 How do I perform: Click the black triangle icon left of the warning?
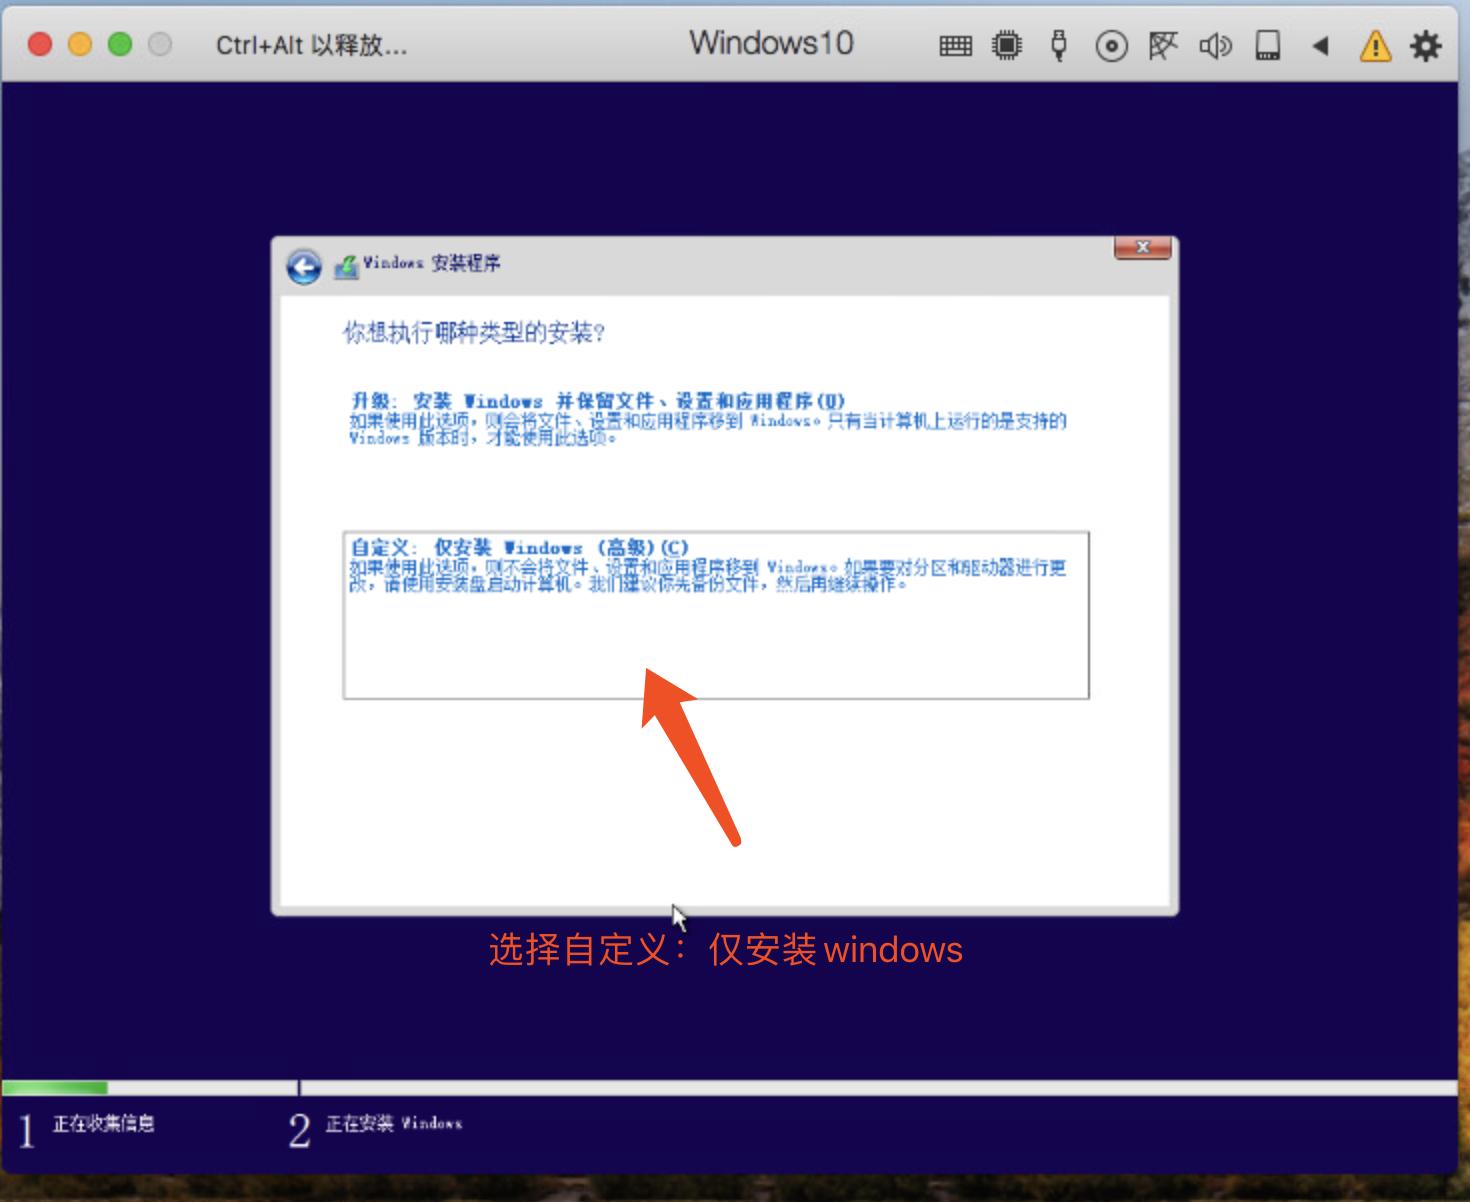[1321, 45]
